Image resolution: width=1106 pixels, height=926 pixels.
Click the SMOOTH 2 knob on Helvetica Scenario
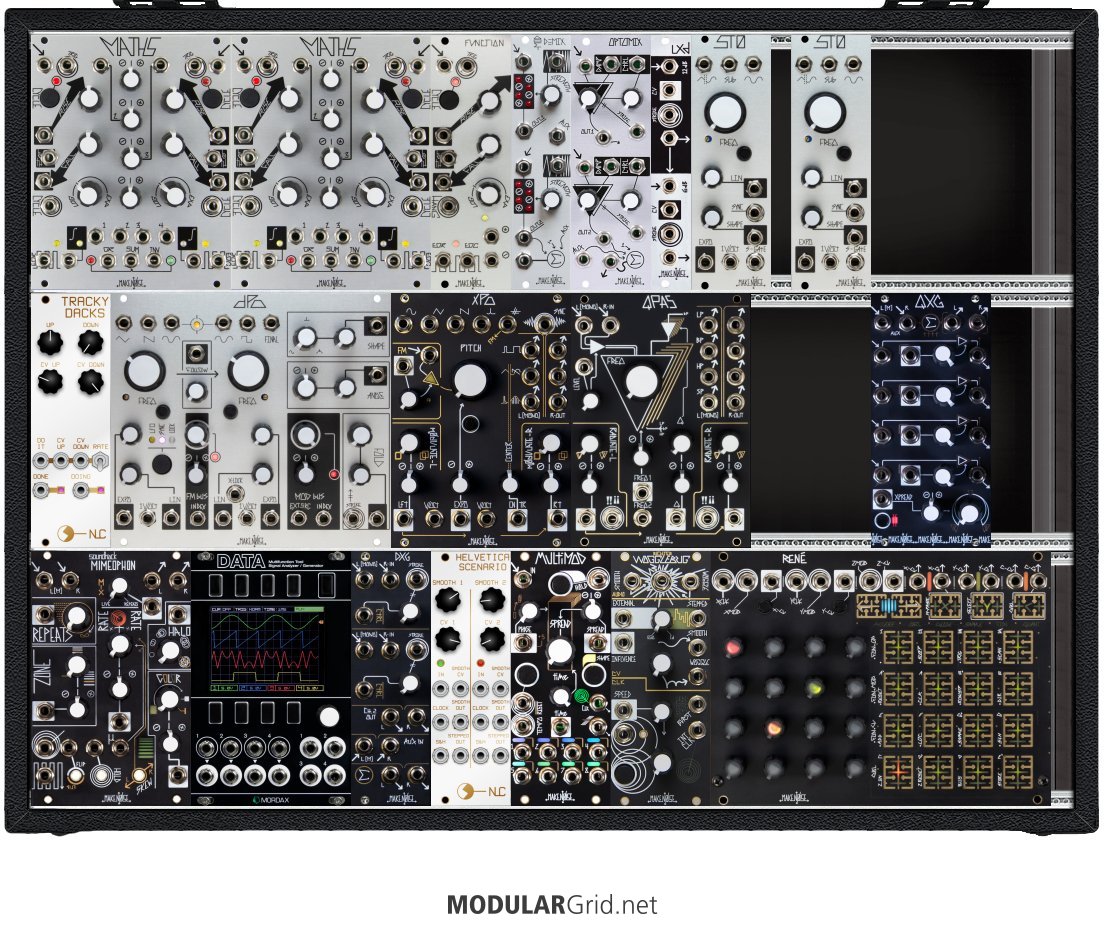[x=491, y=601]
